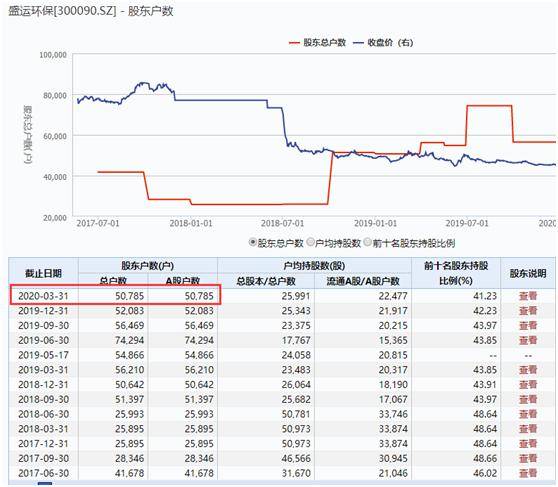Click the 50,781 value in 2018-06-30 row
The image size is (558, 487).
click(x=296, y=414)
